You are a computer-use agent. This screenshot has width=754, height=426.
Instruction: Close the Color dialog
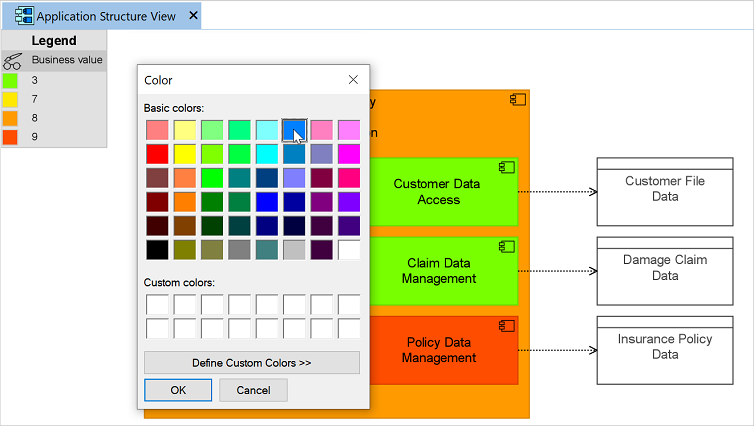pos(353,80)
